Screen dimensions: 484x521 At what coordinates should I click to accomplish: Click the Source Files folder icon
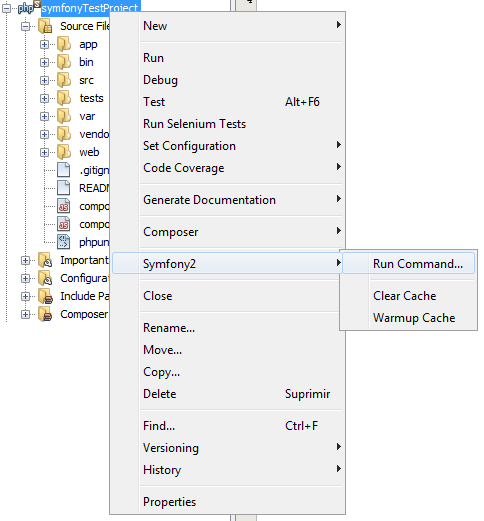pos(45,26)
